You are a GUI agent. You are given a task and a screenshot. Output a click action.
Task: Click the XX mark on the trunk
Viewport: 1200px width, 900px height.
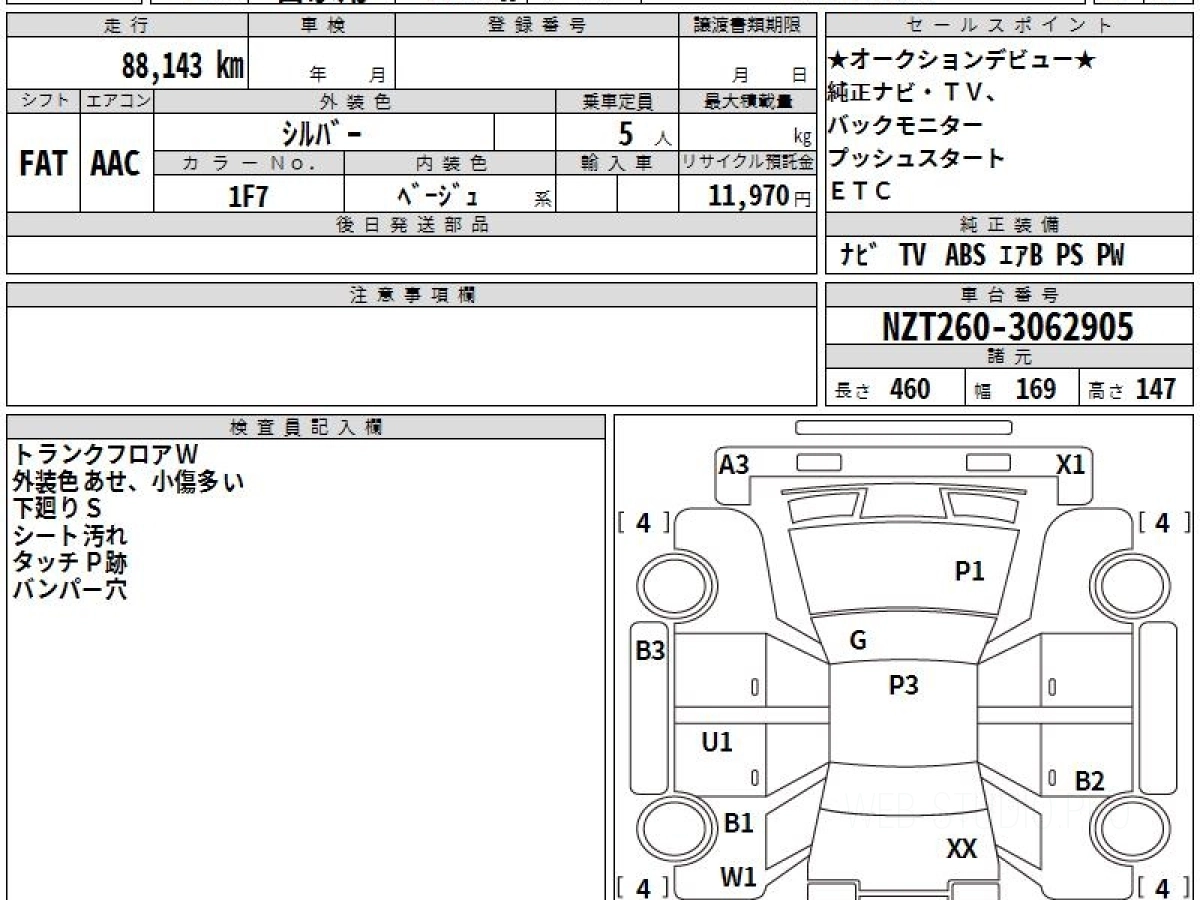click(961, 849)
